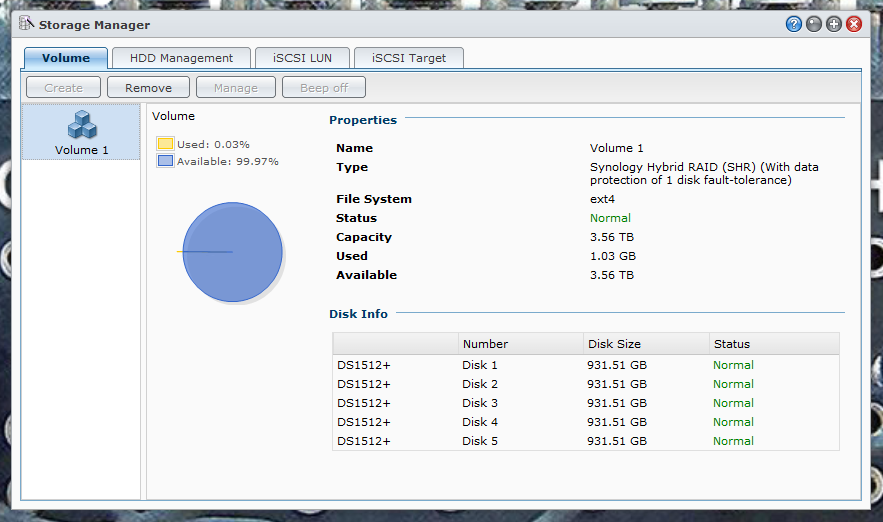
Task: Switch to the Volume tab
Action: 66,58
